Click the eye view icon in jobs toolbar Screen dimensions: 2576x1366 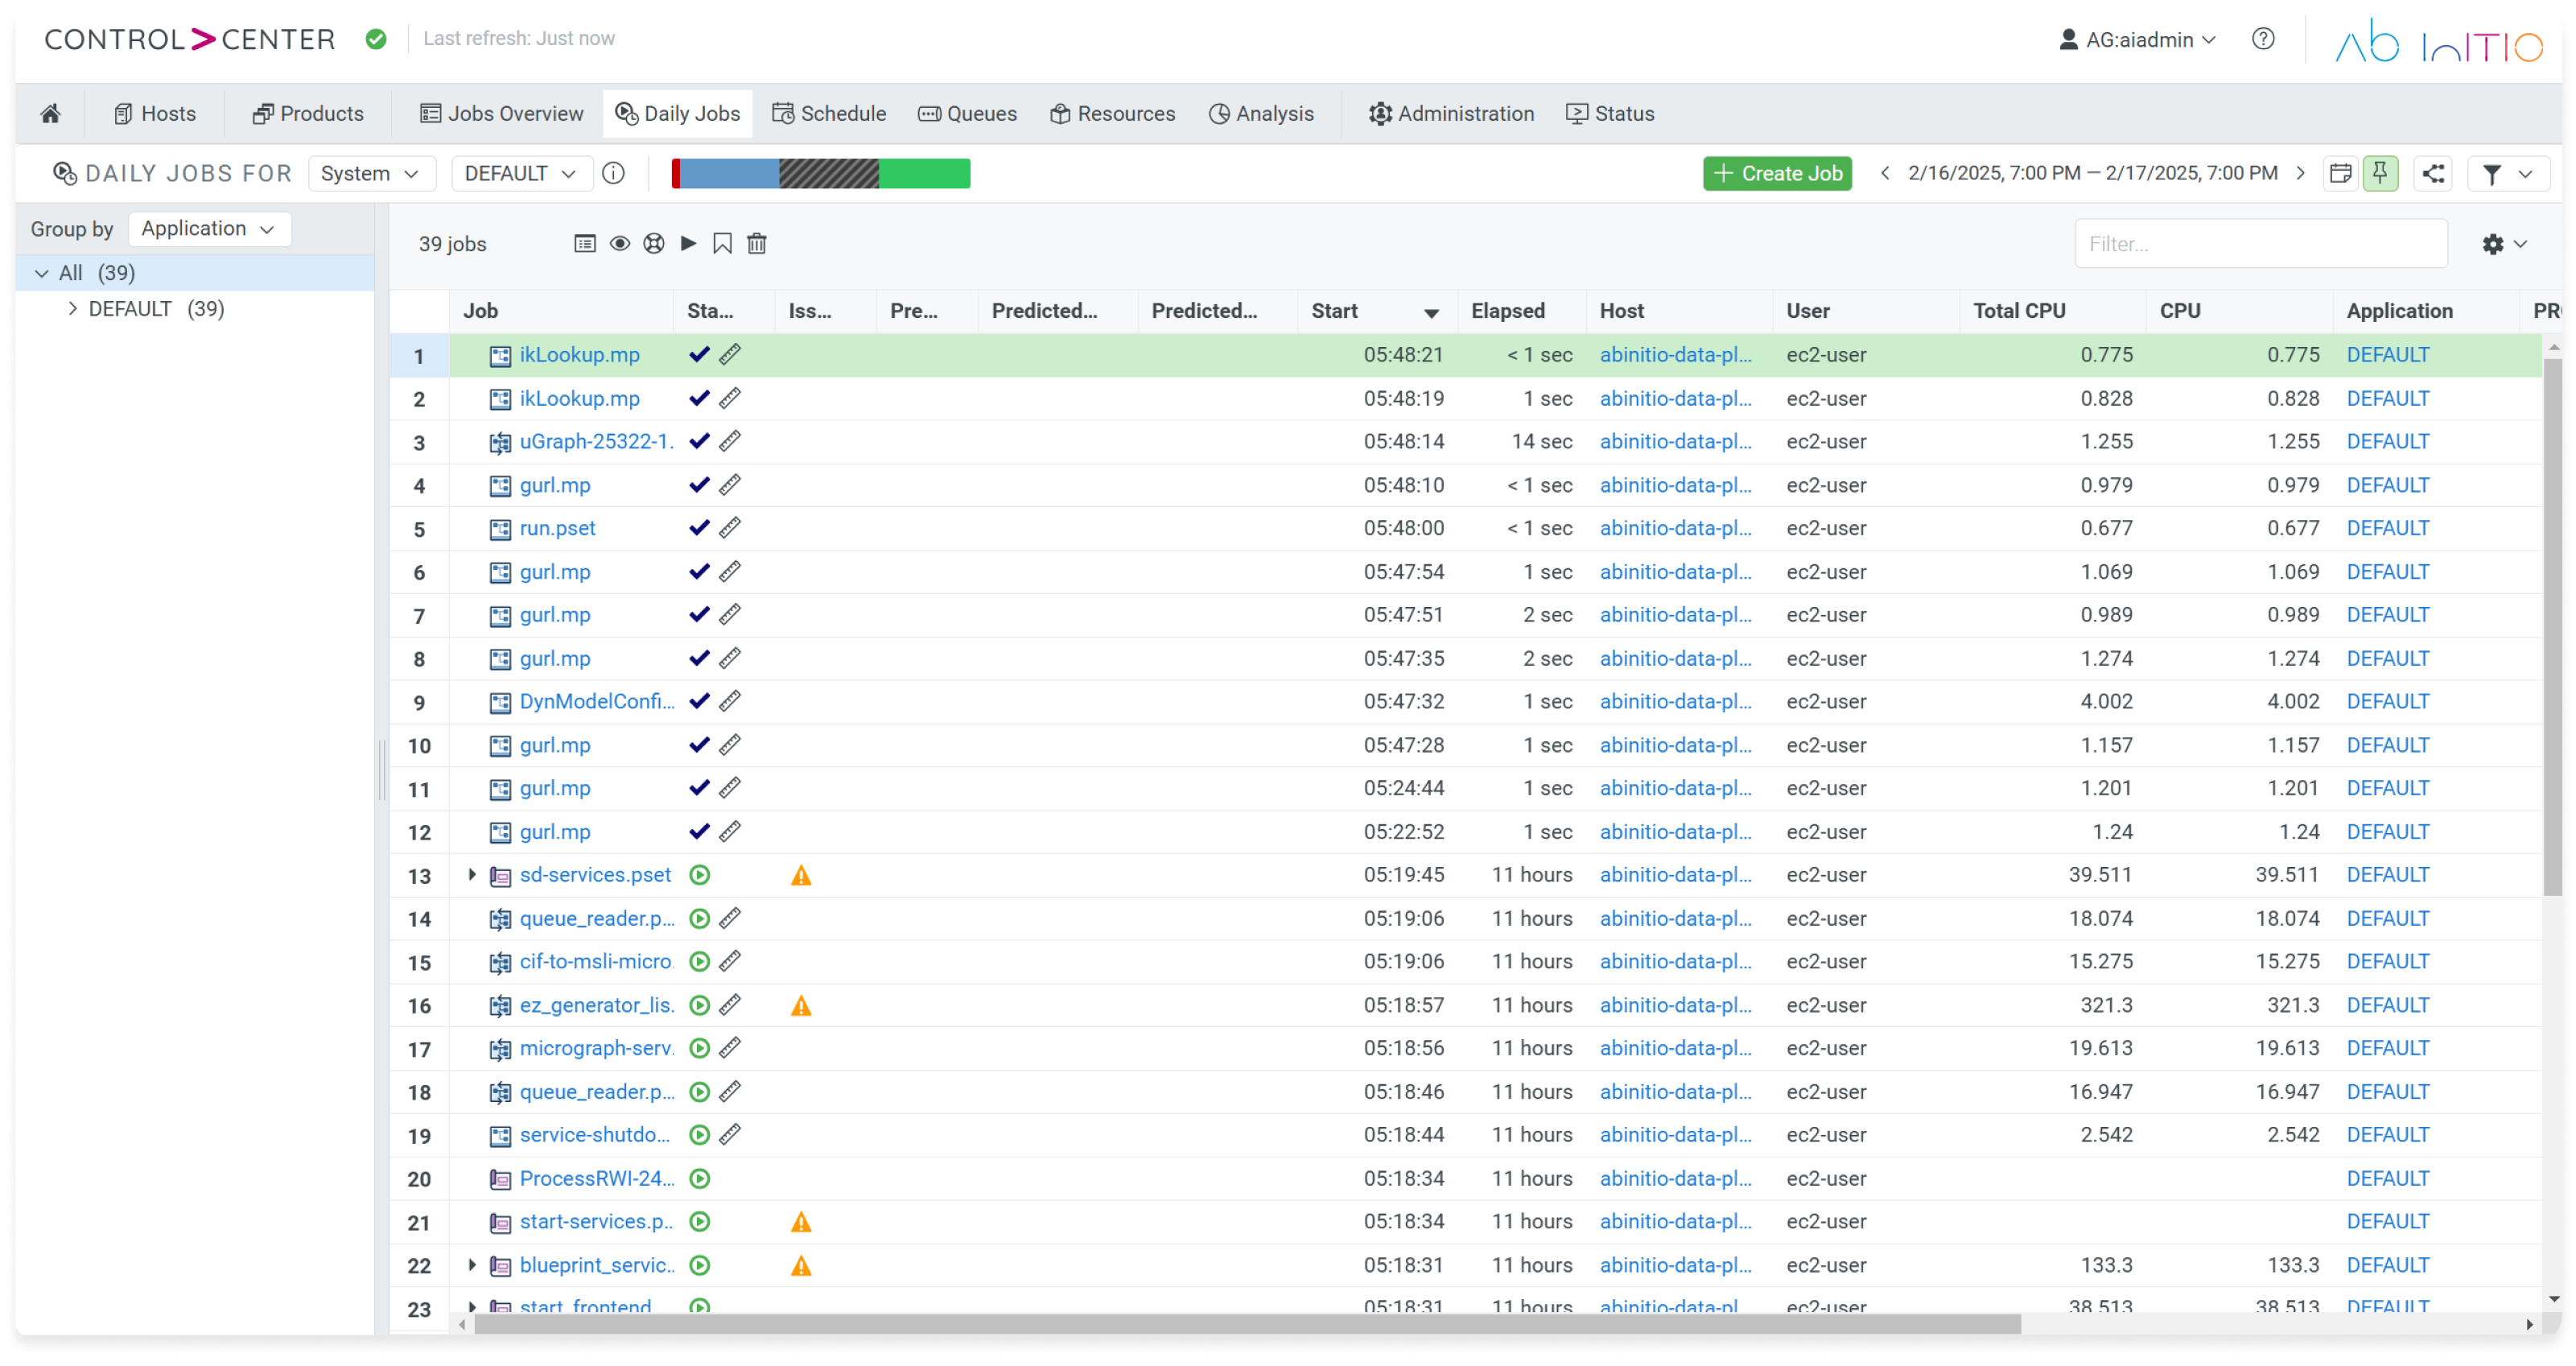[x=620, y=243]
